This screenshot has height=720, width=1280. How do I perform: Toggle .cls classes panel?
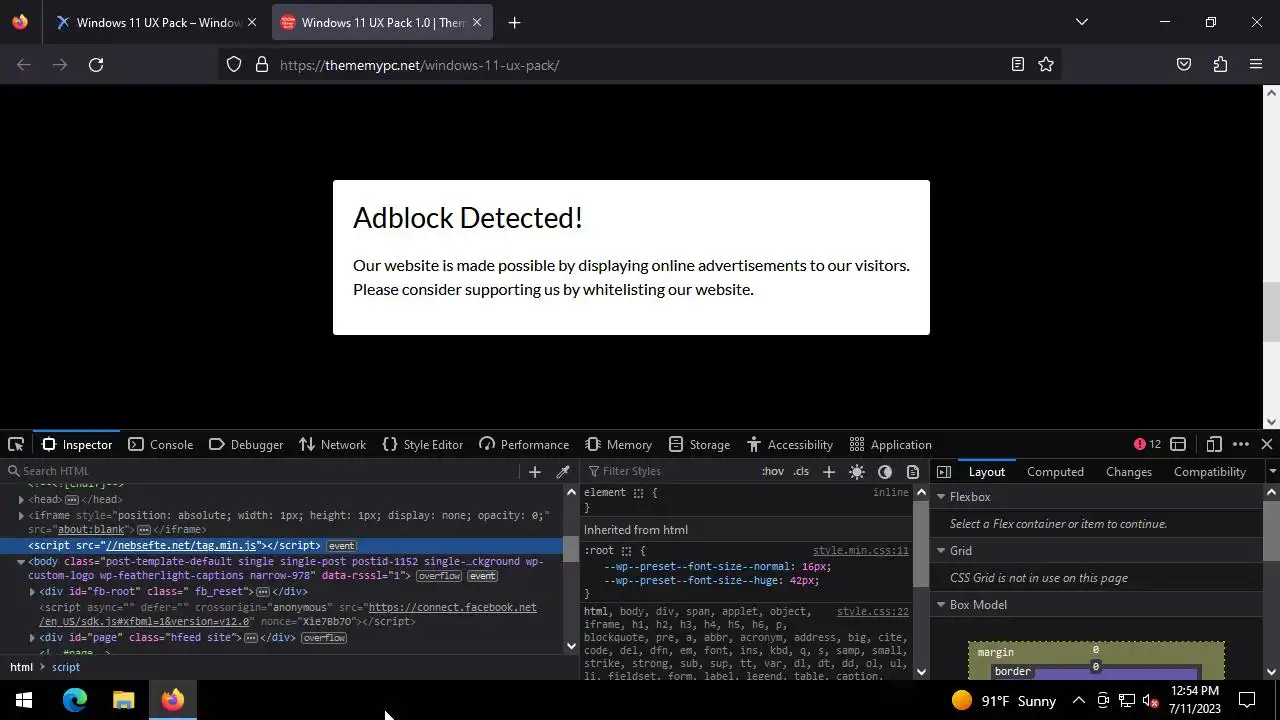tap(801, 471)
